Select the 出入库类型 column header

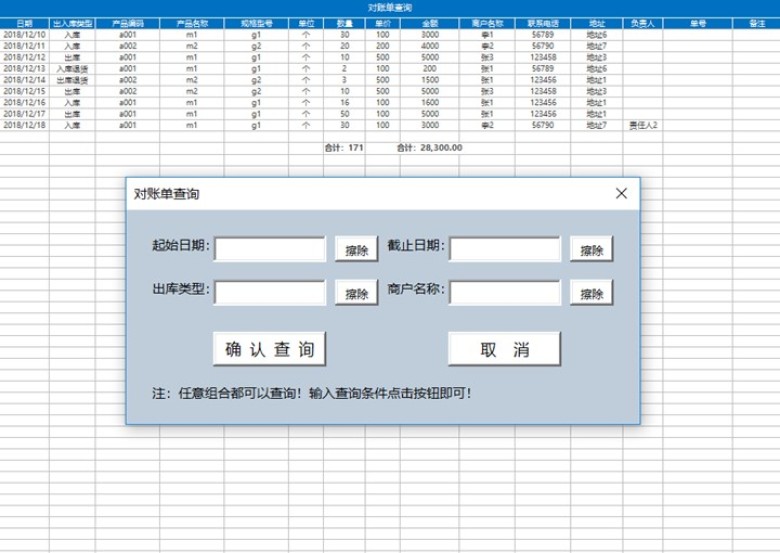(72, 23)
